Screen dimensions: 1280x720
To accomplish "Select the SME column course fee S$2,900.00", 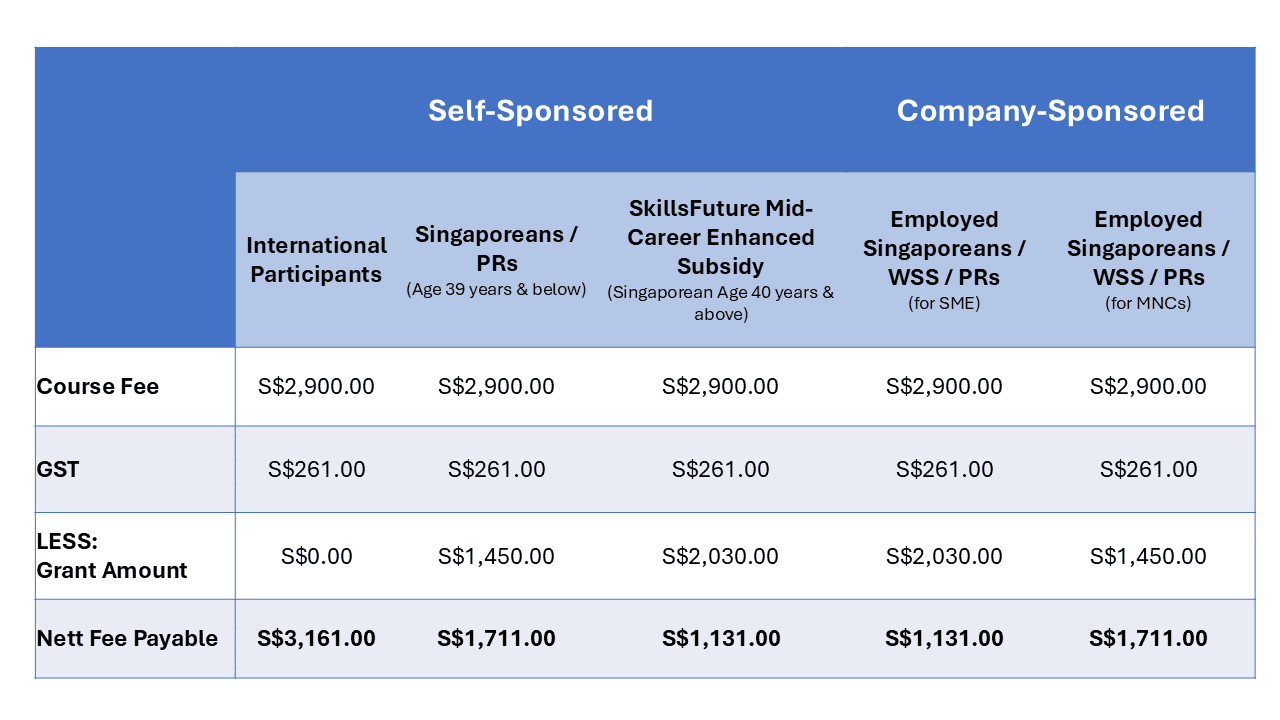I will [944, 387].
